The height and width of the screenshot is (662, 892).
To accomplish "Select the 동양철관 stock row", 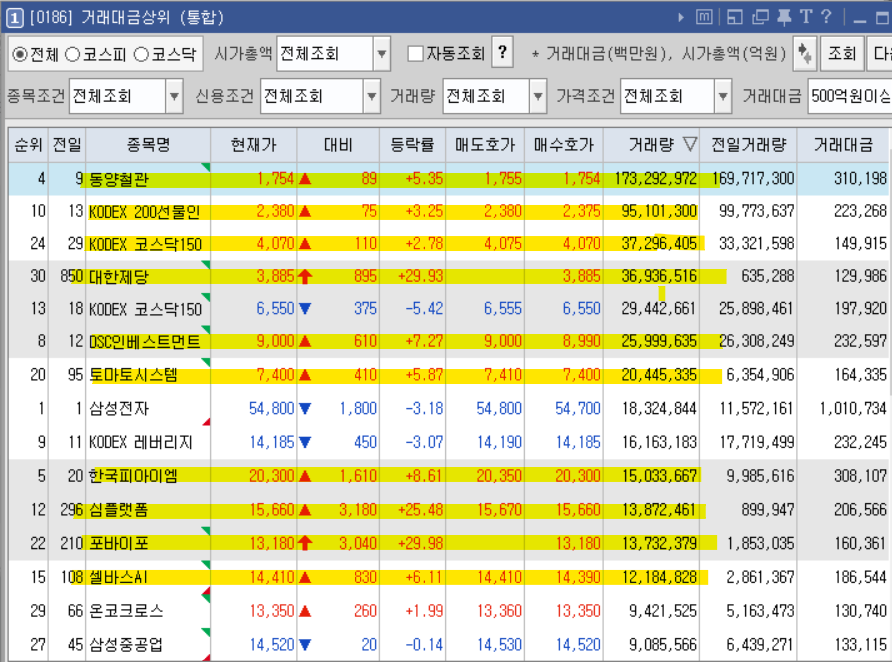I will click(x=448, y=179).
